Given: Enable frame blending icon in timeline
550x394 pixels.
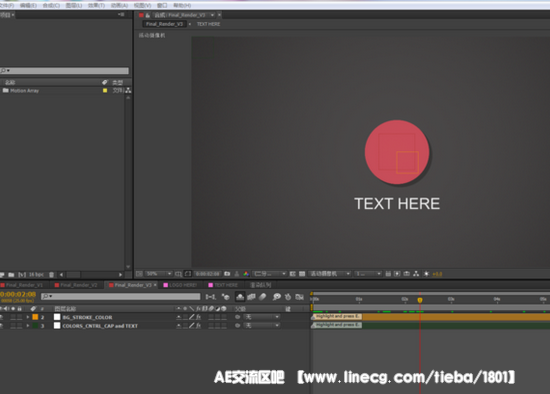Looking at the screenshot, I should pyautogui.click(x=251, y=297).
